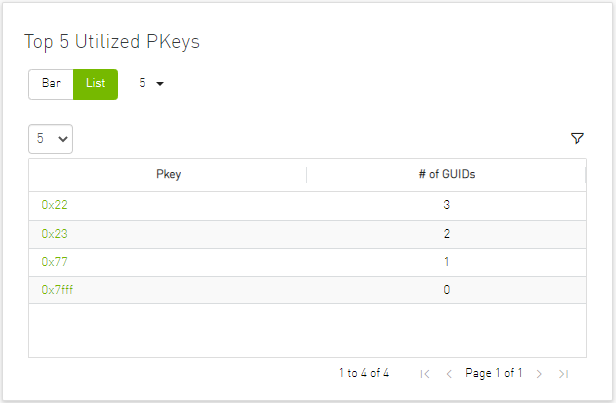Screen dimensions: 616x403
Task: Switch to Bar view
Action: [x=51, y=84]
